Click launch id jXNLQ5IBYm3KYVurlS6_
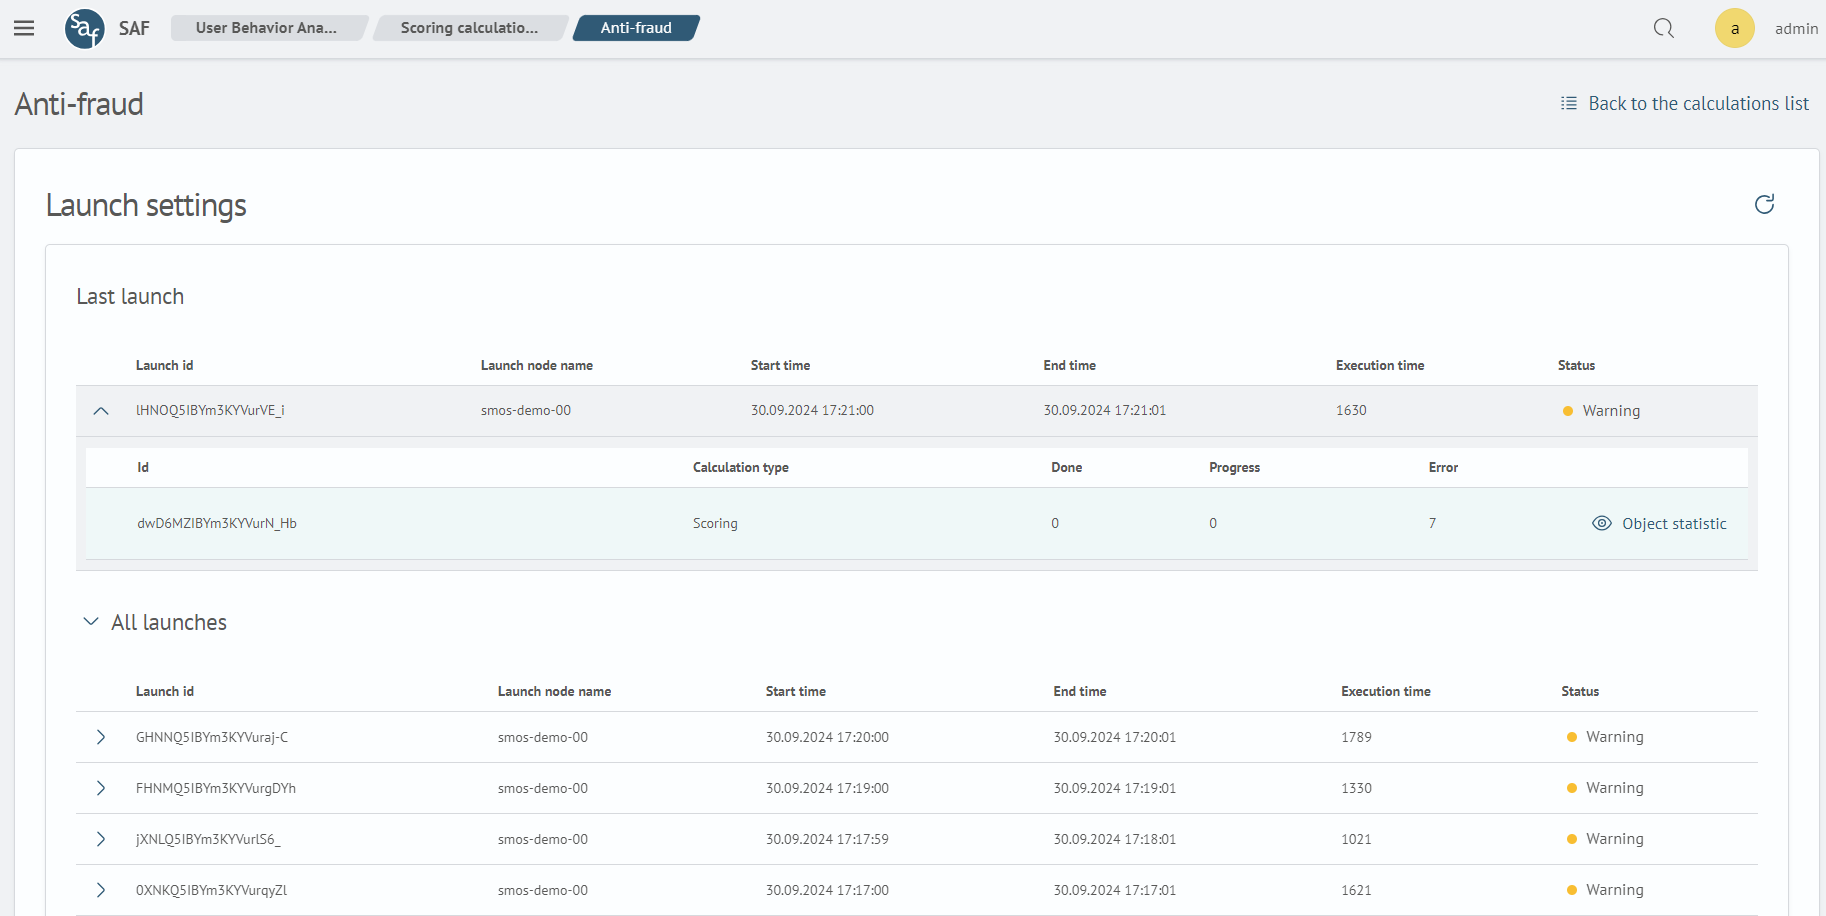Viewport: 1826px width, 916px height. (x=208, y=839)
